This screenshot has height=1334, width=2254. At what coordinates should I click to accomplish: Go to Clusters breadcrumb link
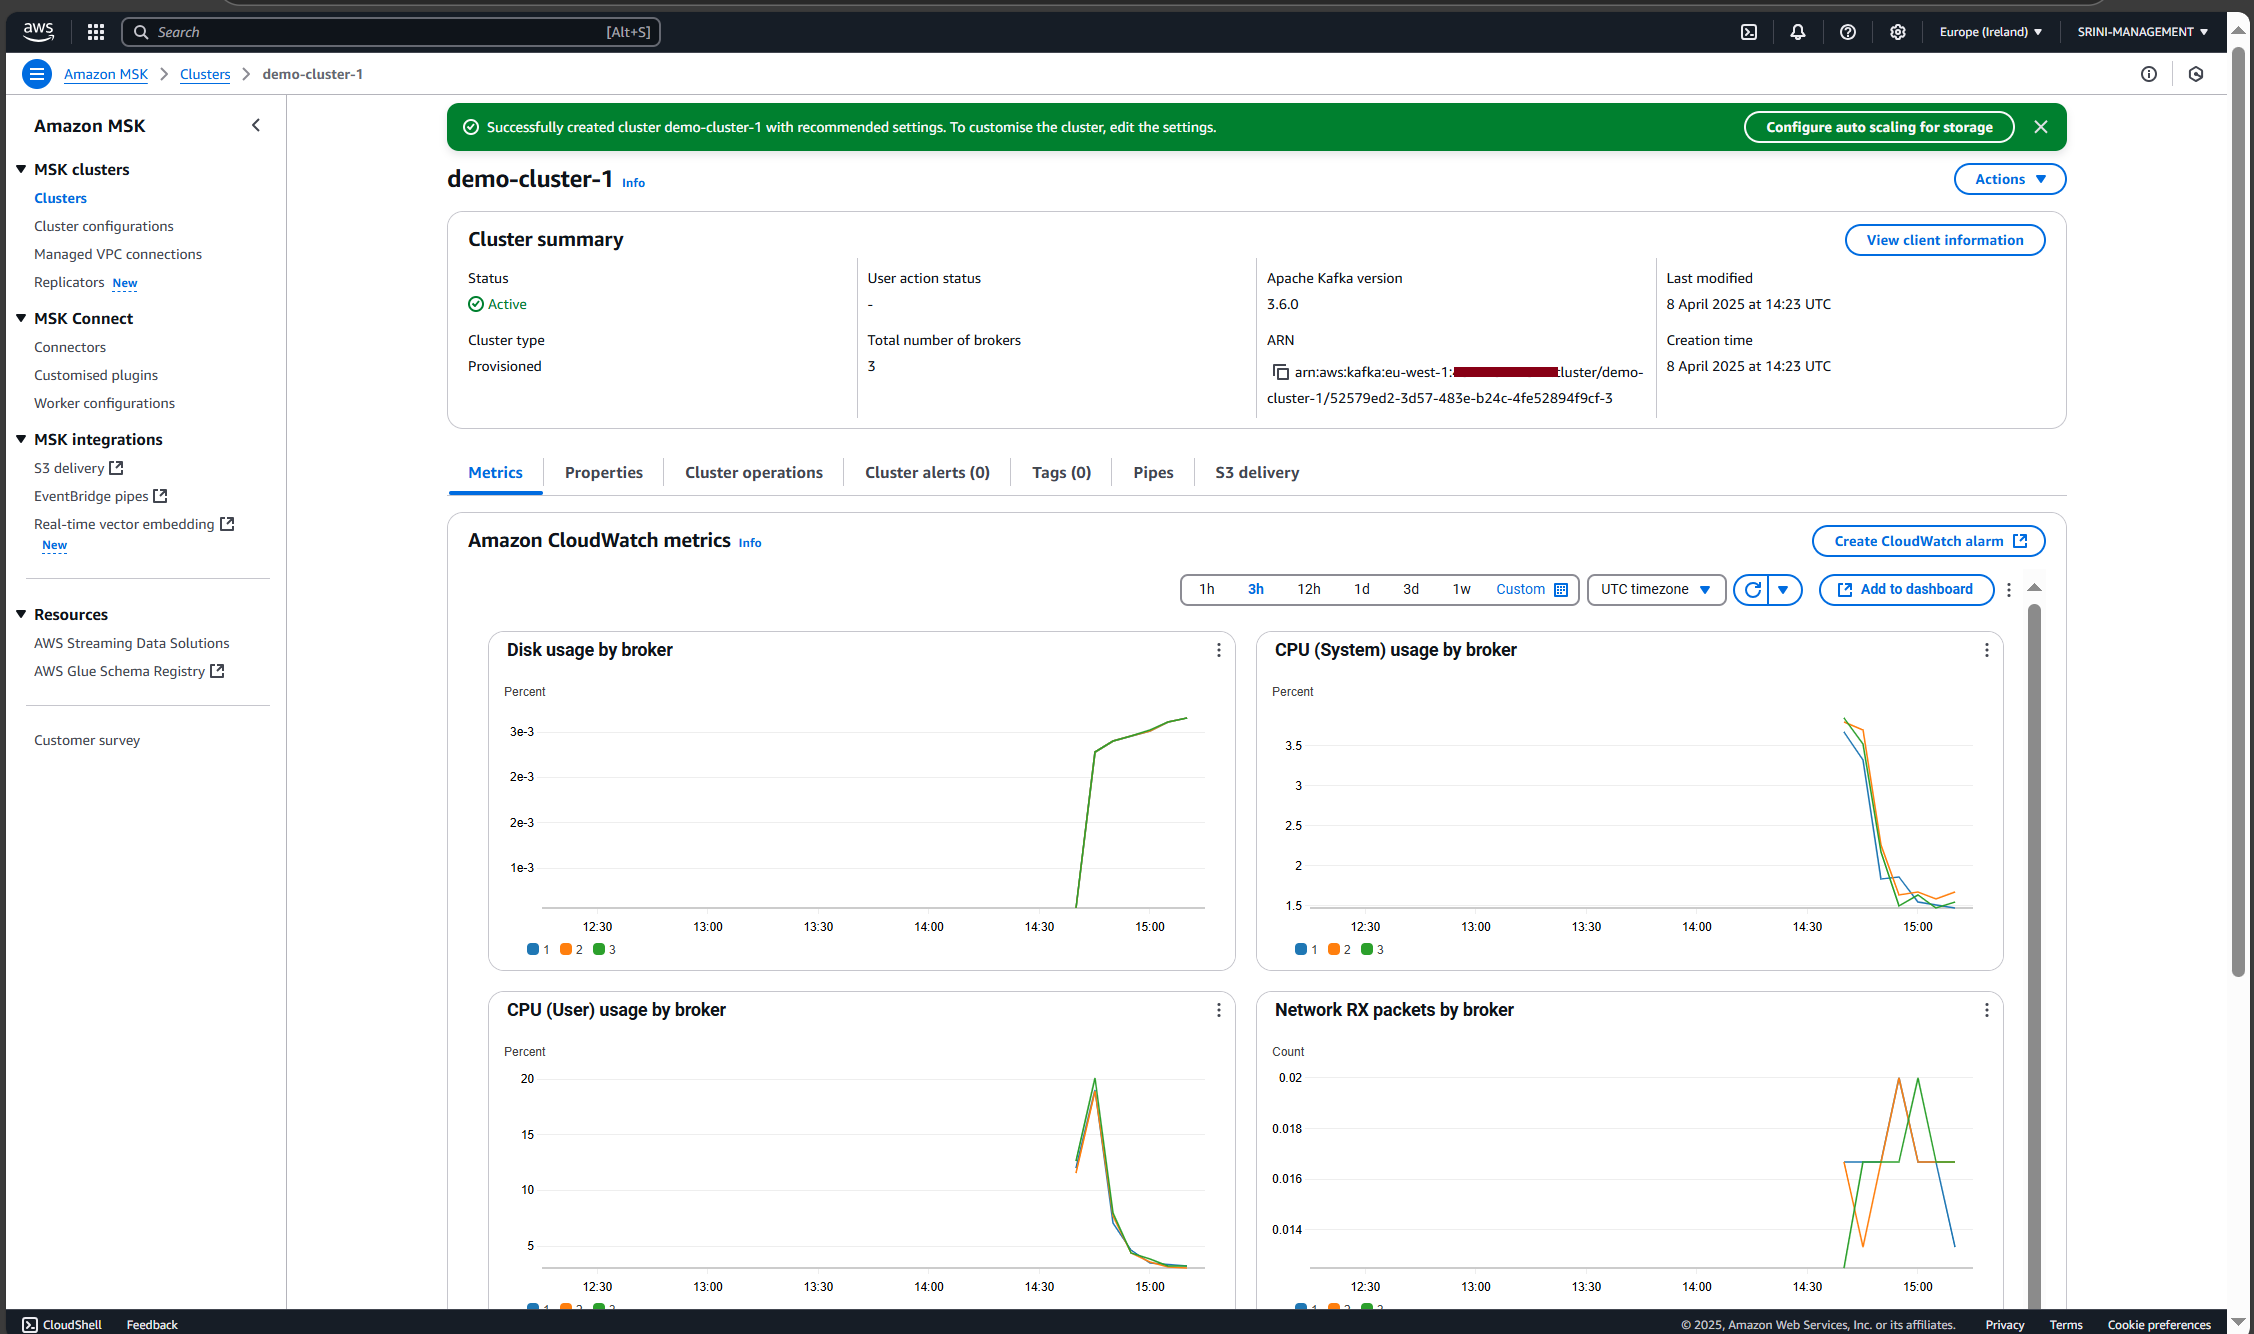coord(205,74)
